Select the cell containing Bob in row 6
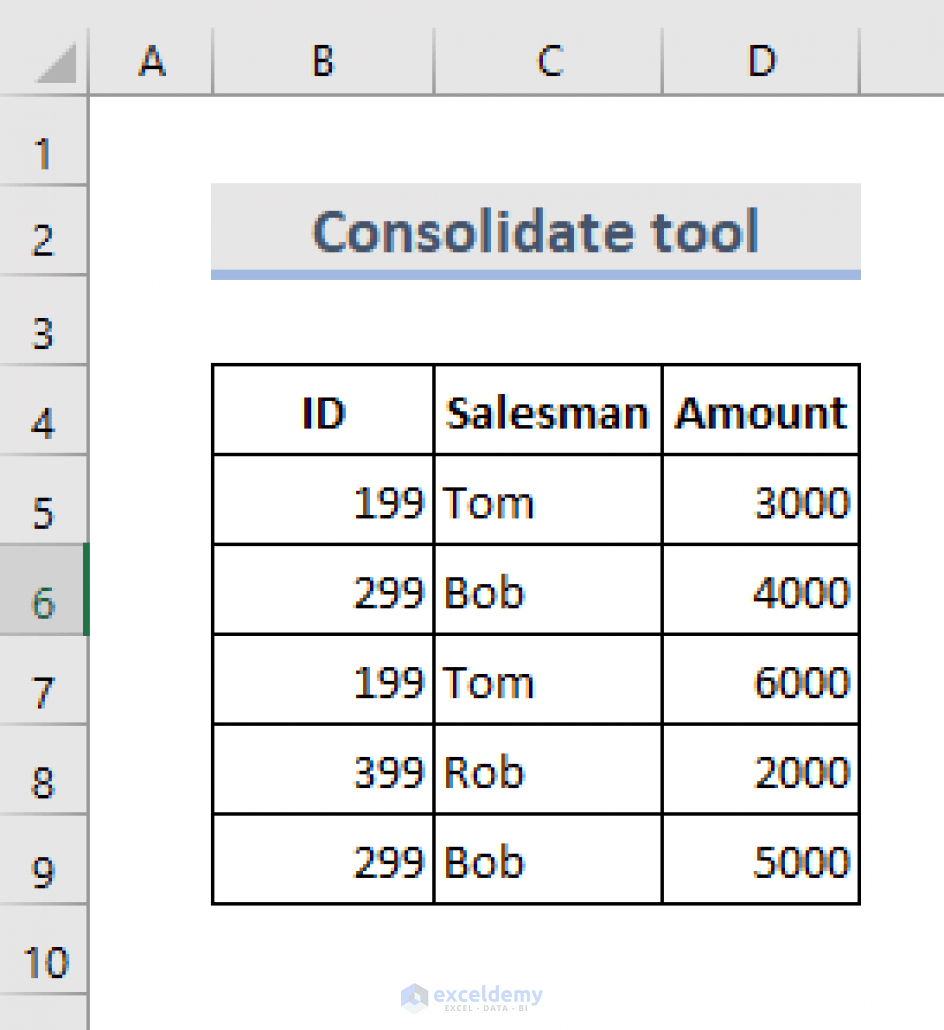 pos(548,589)
